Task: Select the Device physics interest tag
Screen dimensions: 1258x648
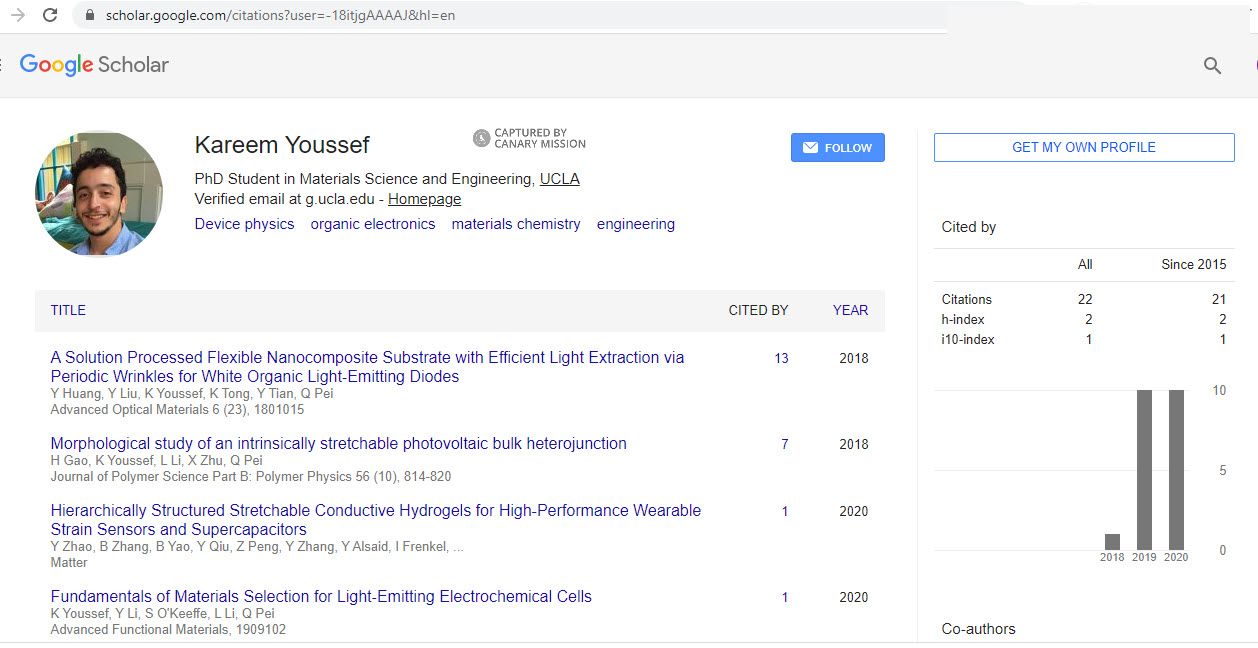Action: pos(244,224)
